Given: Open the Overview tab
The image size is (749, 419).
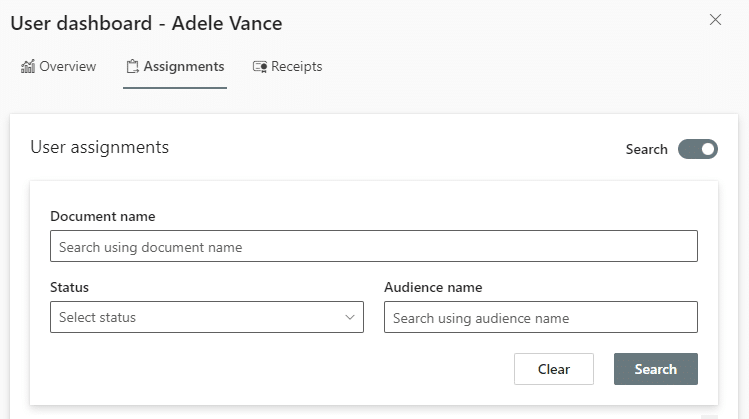Looking at the screenshot, I should (58, 66).
